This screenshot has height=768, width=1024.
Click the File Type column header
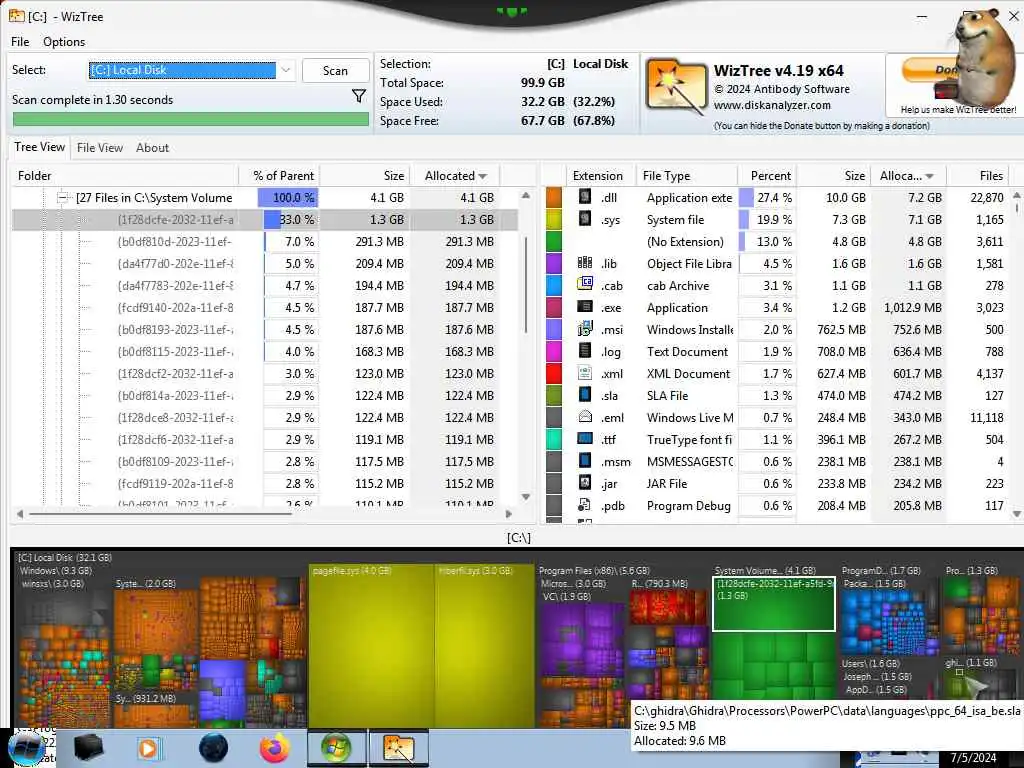(685, 176)
